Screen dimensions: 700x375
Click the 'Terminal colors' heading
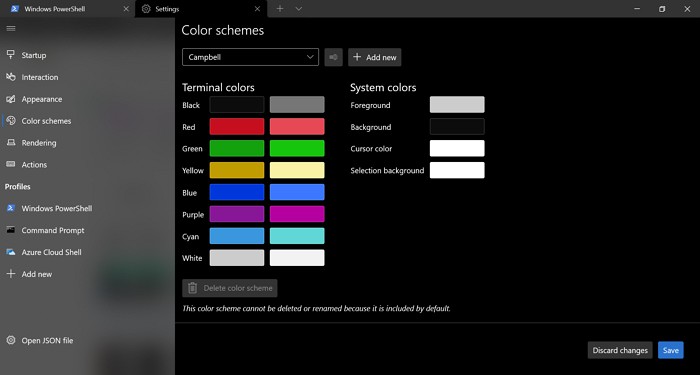[x=218, y=88]
